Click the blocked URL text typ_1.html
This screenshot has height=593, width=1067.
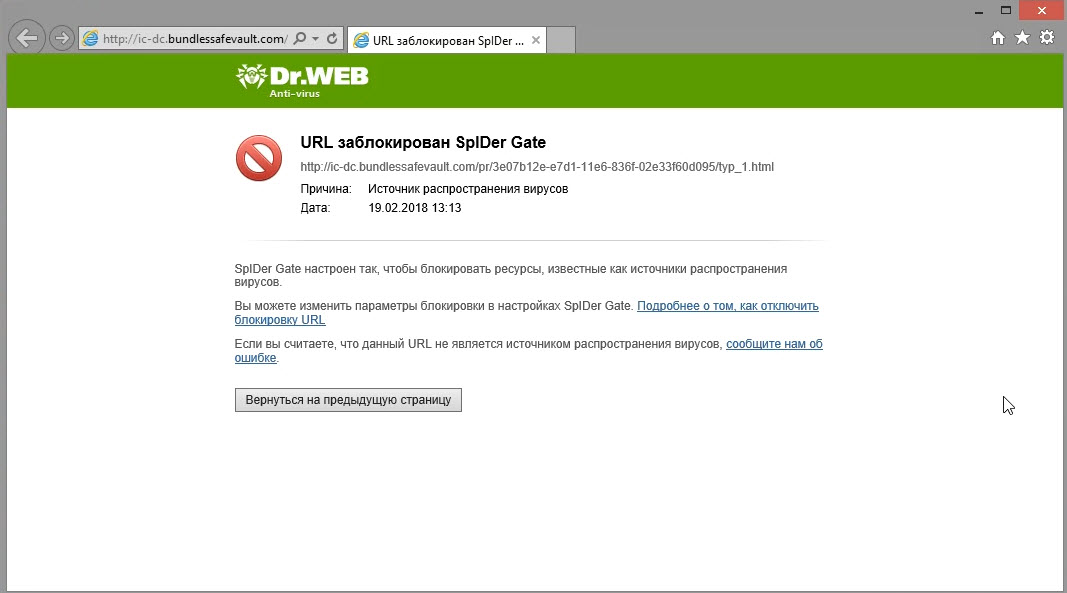tap(537, 167)
